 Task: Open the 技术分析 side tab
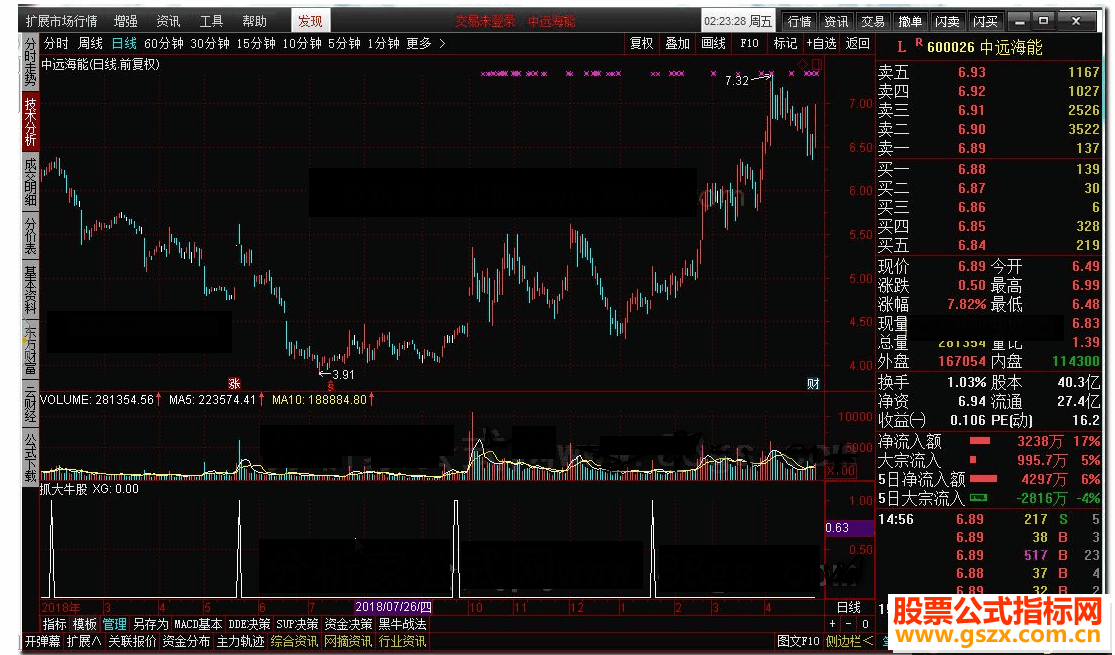click(x=30, y=122)
